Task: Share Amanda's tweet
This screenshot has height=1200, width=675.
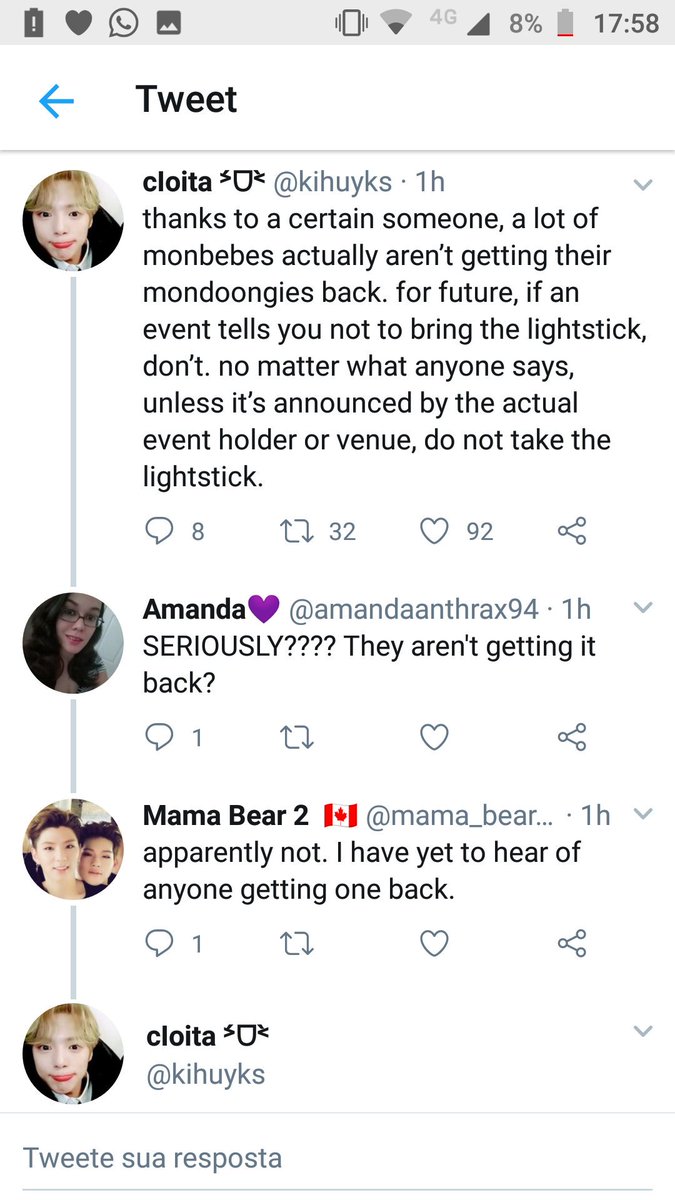Action: 571,738
